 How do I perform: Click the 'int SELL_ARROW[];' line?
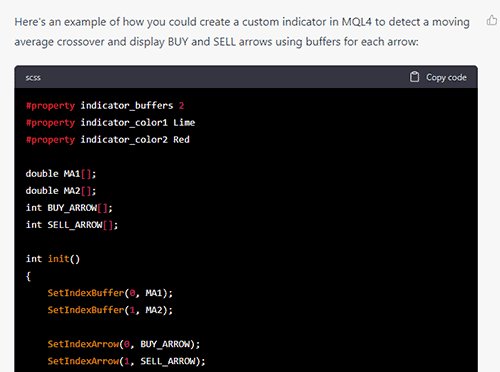point(72,225)
